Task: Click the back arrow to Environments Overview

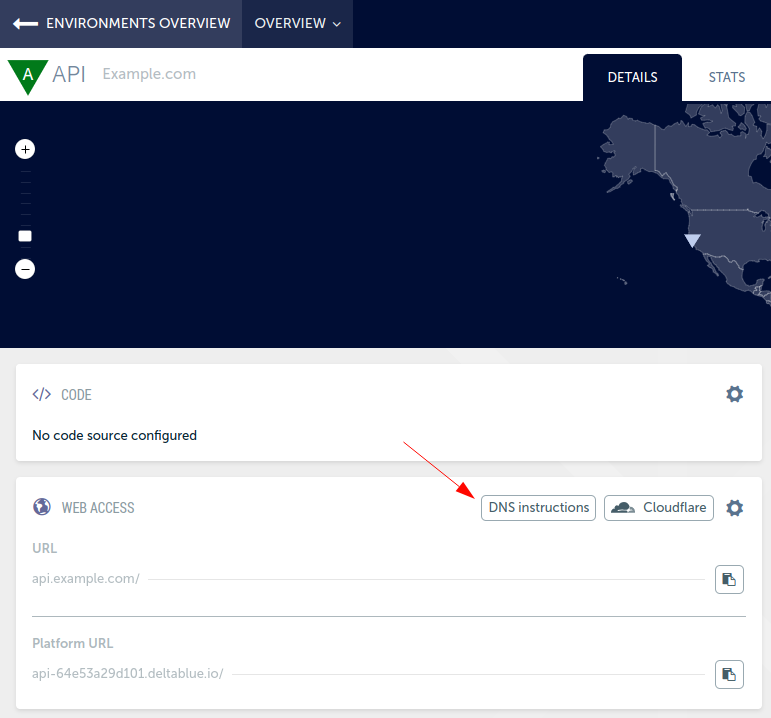Action: pyautogui.click(x=25, y=23)
